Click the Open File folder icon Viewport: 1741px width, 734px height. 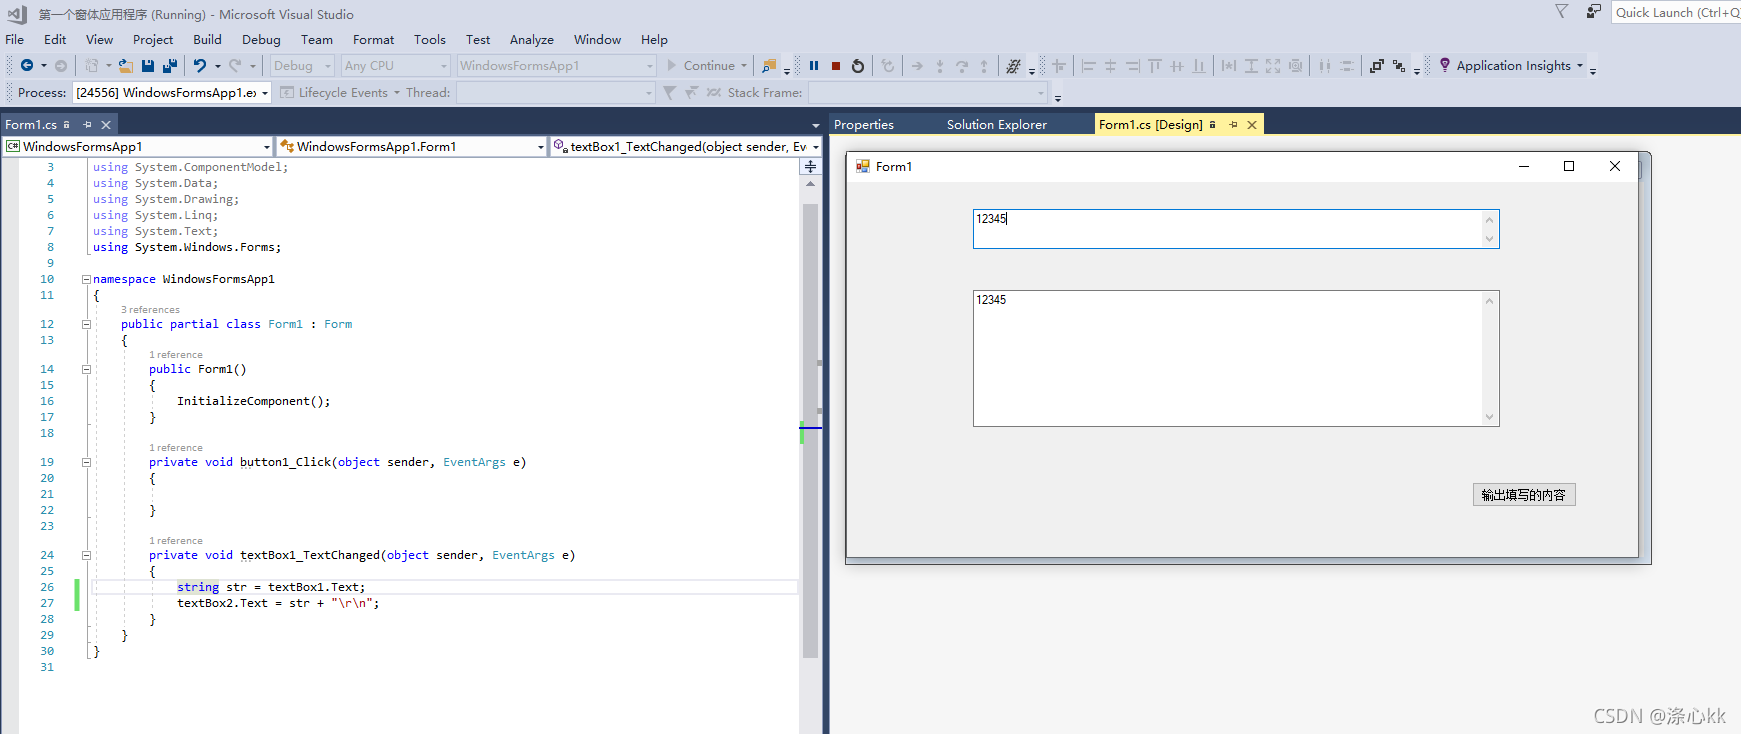coord(126,66)
